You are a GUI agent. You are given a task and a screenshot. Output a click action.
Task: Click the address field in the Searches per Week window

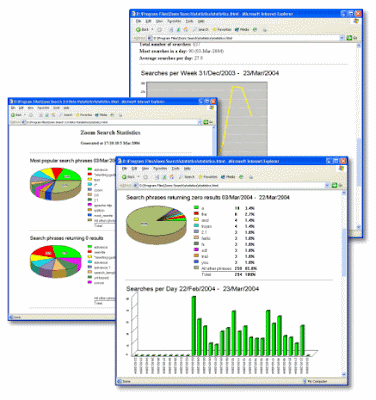pyautogui.click(x=246, y=38)
